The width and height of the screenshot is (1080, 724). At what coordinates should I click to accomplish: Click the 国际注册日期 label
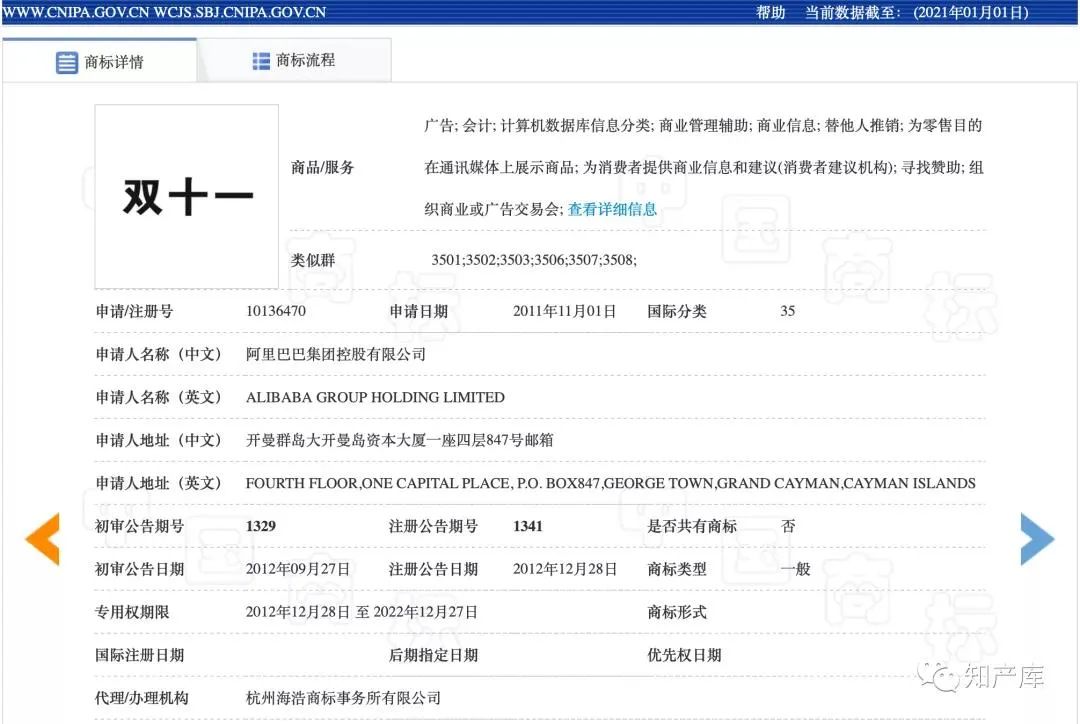point(140,655)
